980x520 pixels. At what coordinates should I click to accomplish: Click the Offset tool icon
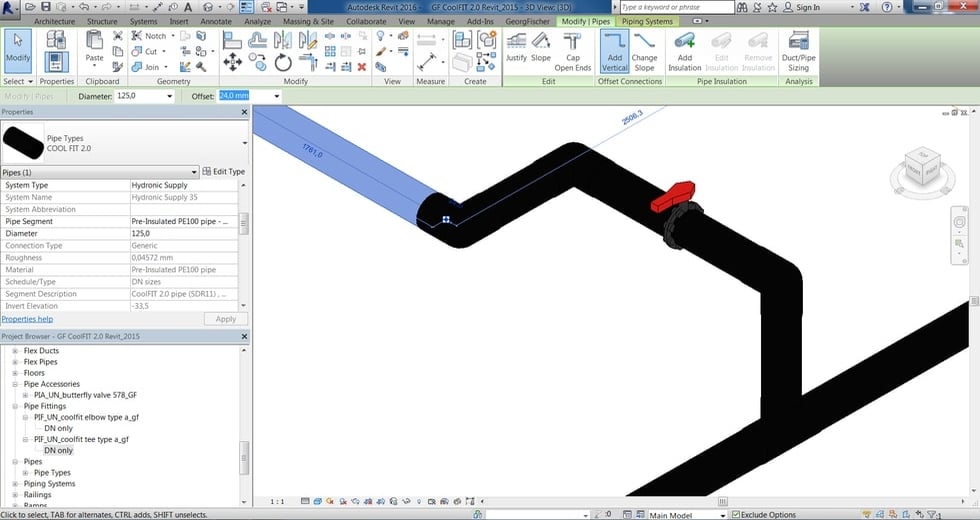point(258,40)
